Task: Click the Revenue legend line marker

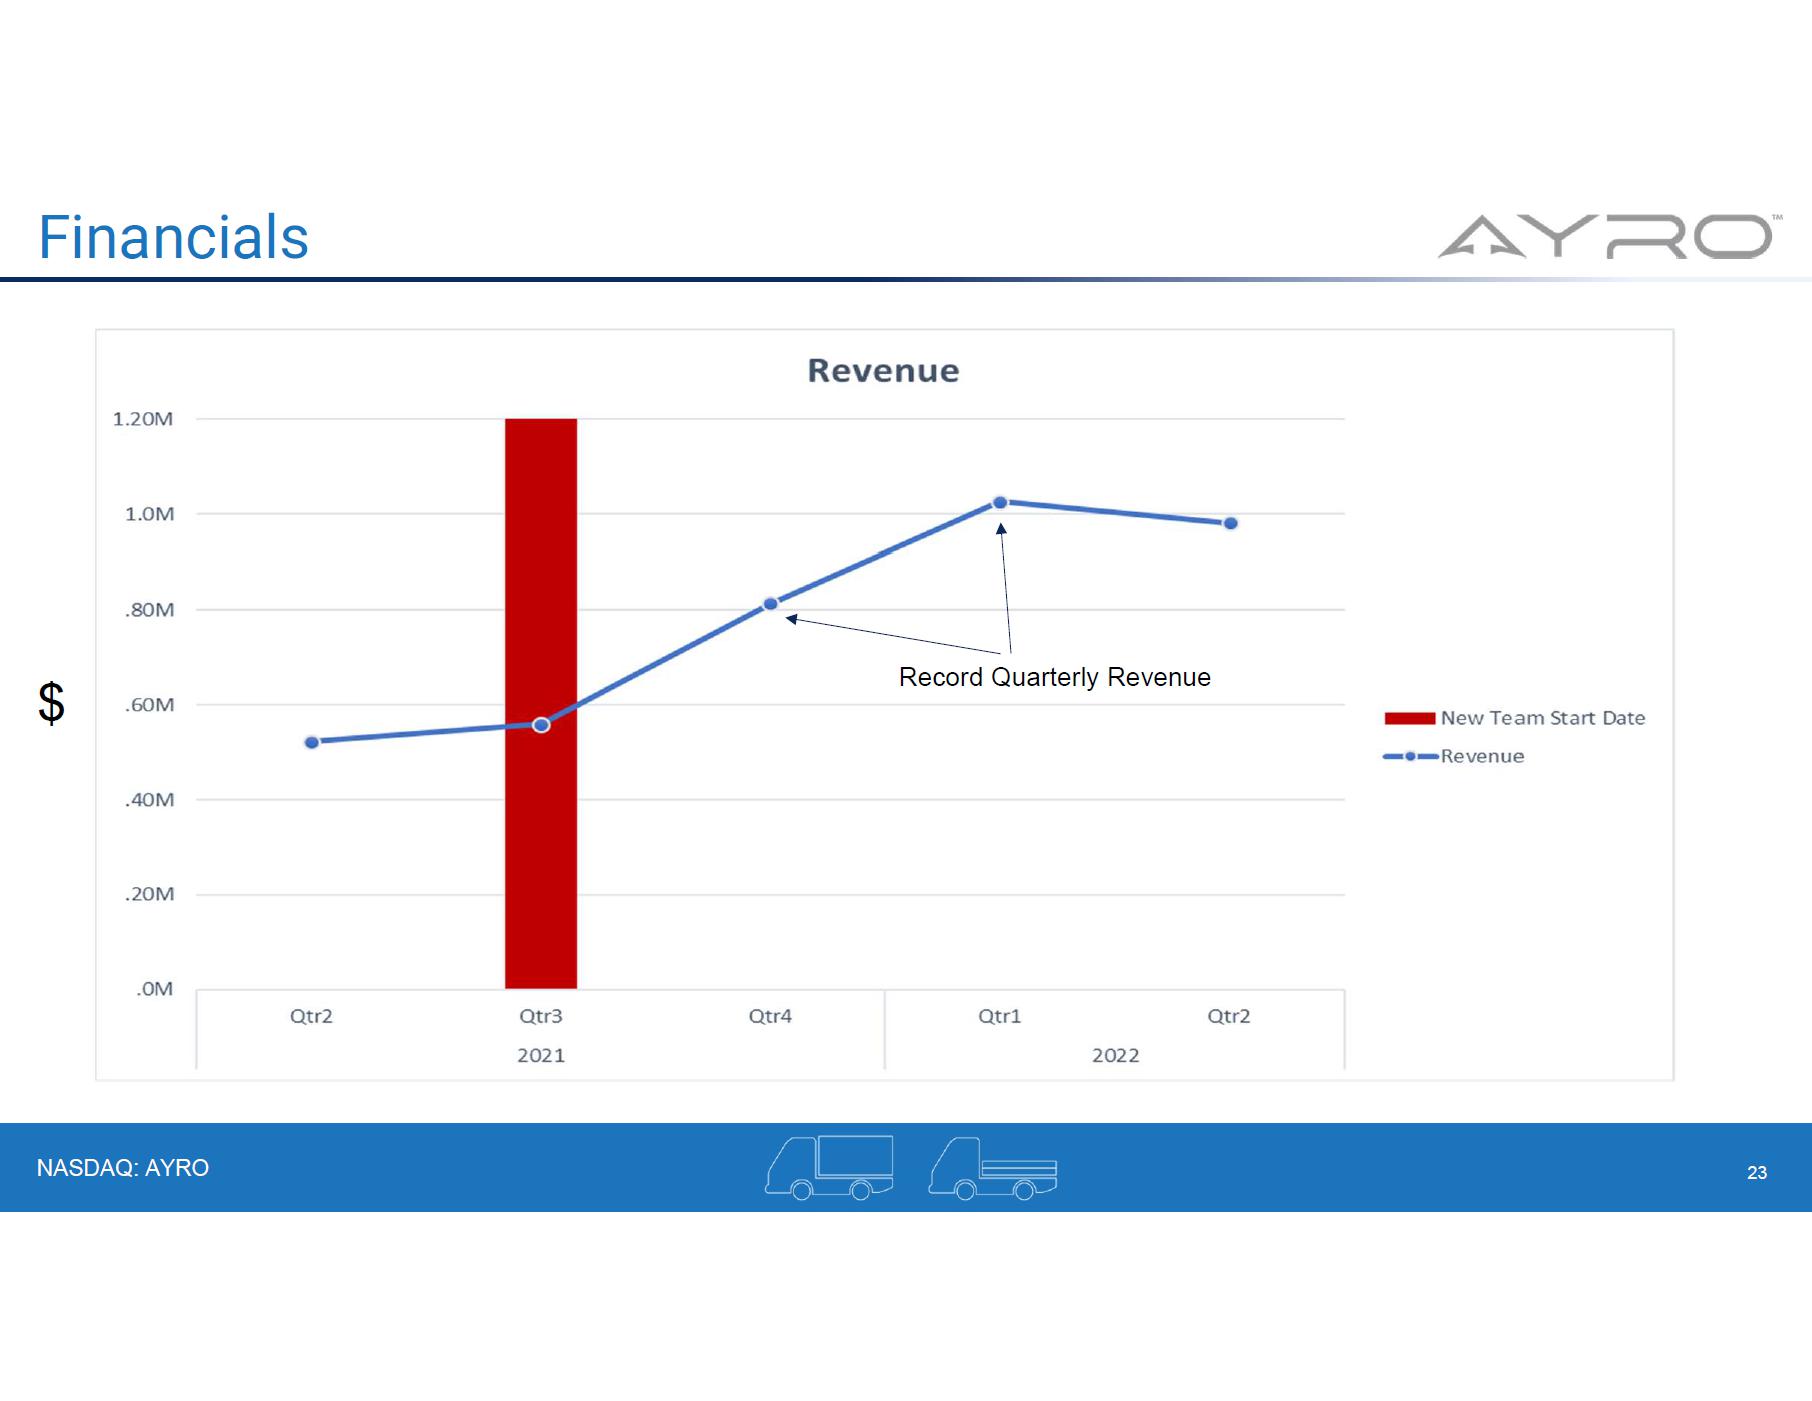Action: click(1410, 757)
